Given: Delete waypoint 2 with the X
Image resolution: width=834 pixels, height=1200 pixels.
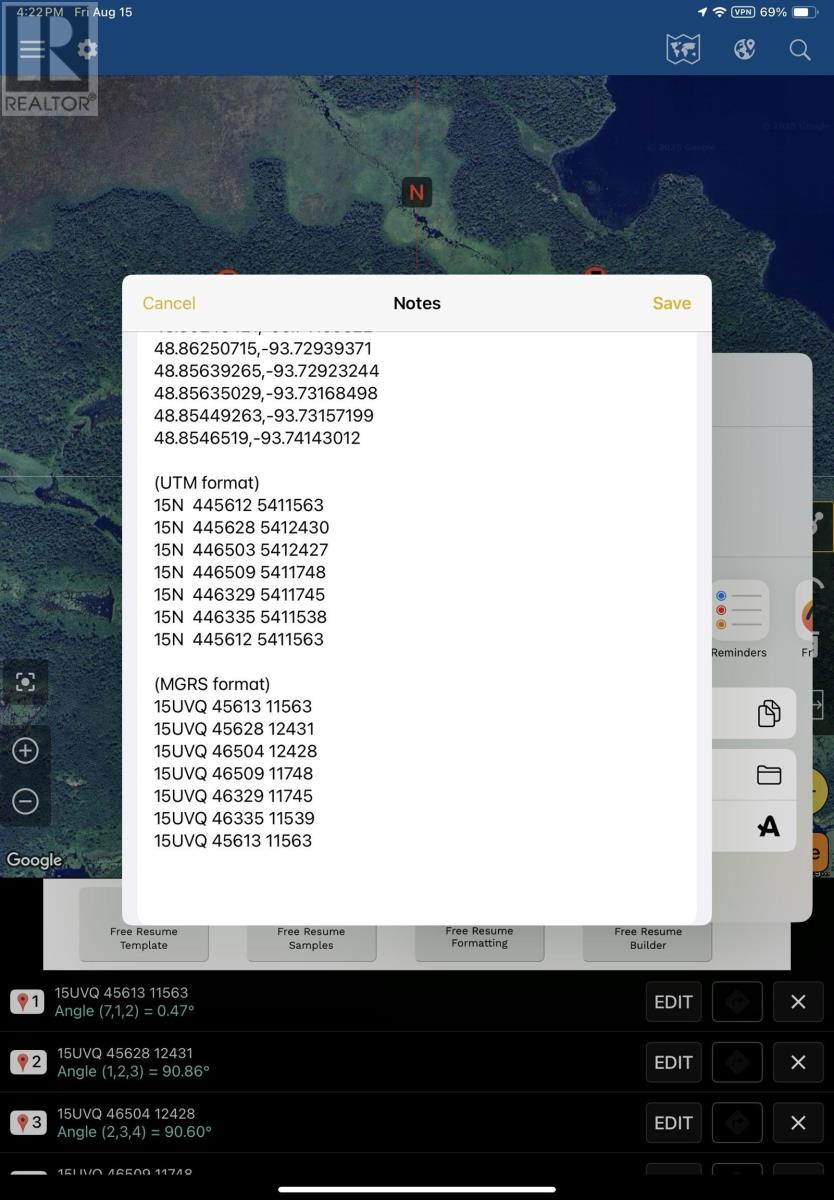Looking at the screenshot, I should 798,1062.
